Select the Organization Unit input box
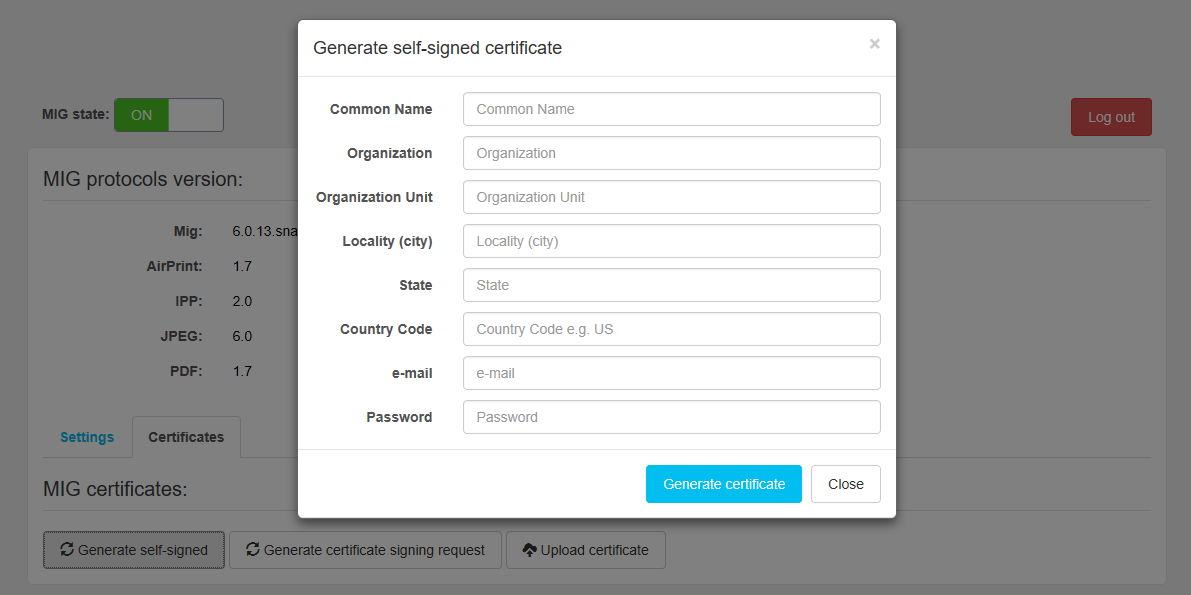This screenshot has height=595, width=1191. coord(671,197)
